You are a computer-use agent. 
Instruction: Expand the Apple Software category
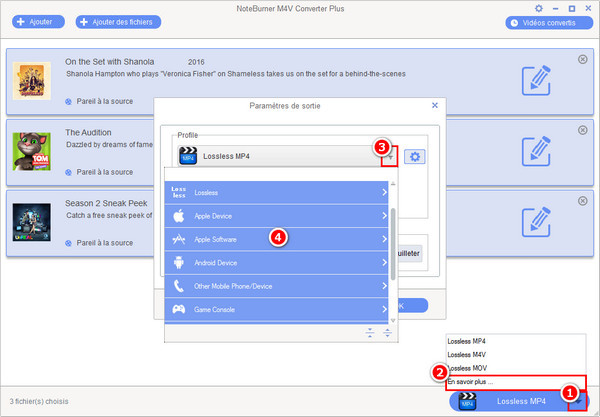click(384, 239)
